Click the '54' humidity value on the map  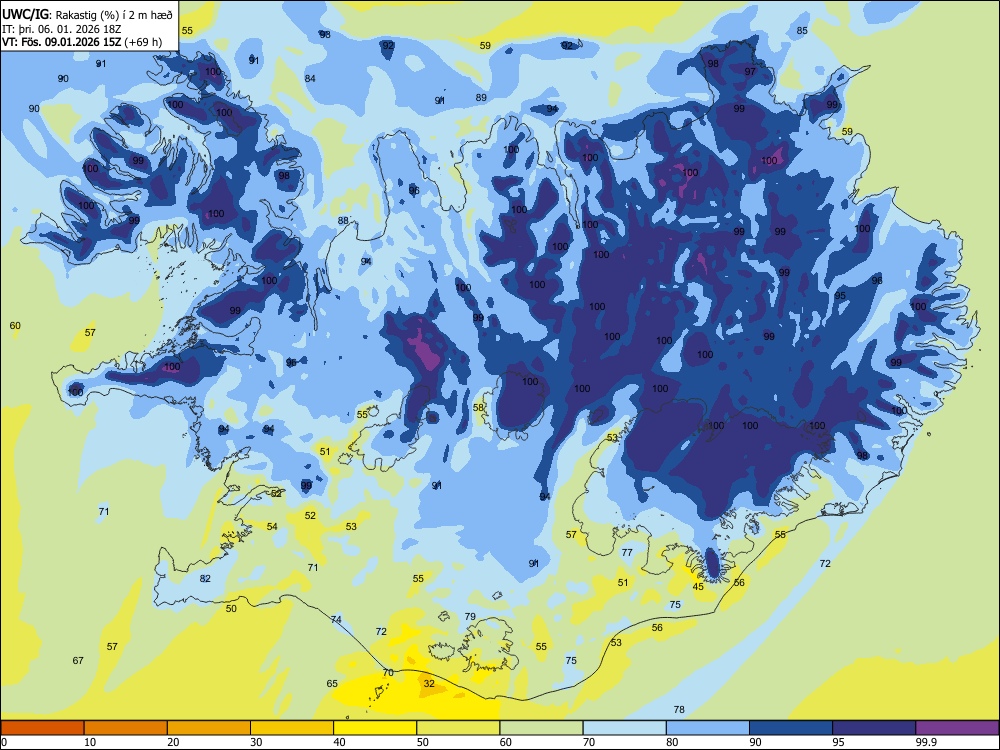coord(272,527)
